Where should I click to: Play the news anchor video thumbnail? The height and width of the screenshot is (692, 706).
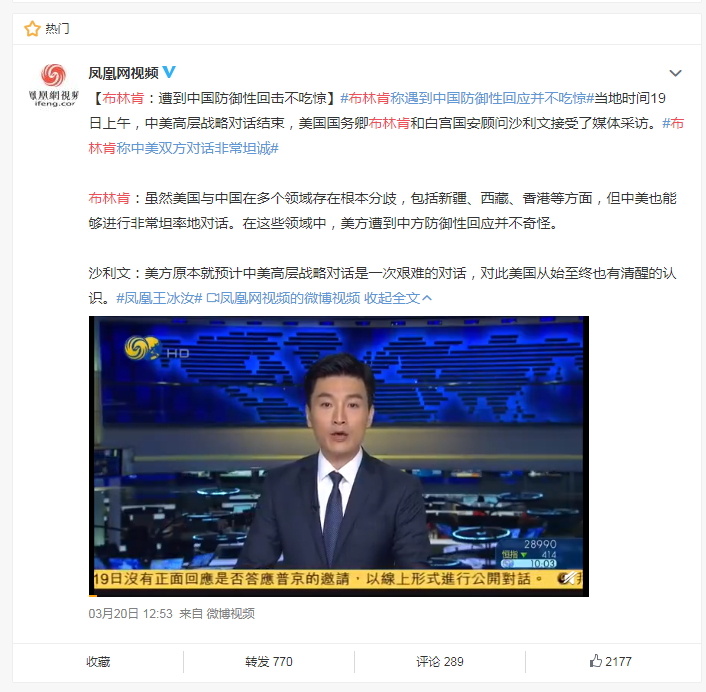pyautogui.click(x=339, y=456)
